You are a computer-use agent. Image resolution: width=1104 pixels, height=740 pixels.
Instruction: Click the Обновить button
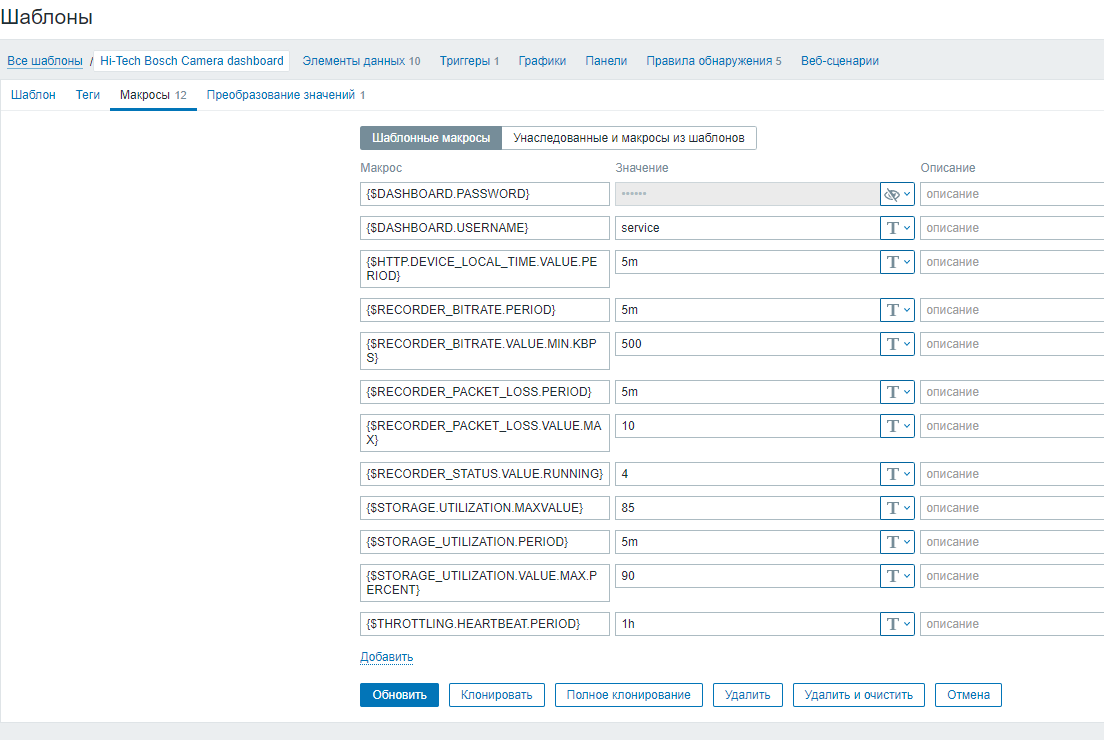click(399, 695)
